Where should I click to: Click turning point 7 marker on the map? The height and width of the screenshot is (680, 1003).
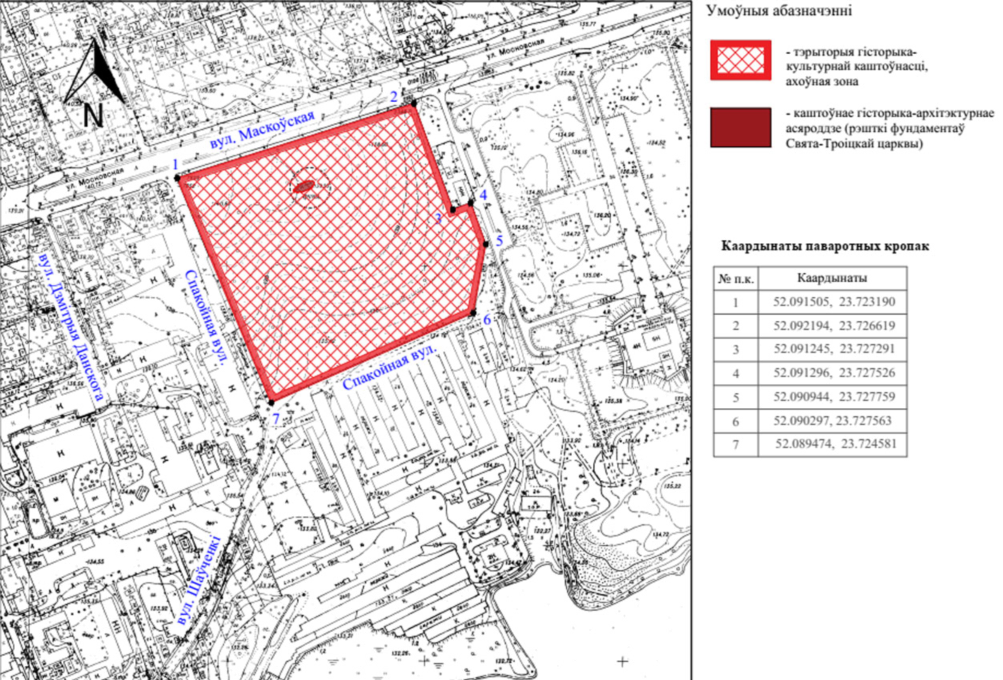(270, 400)
